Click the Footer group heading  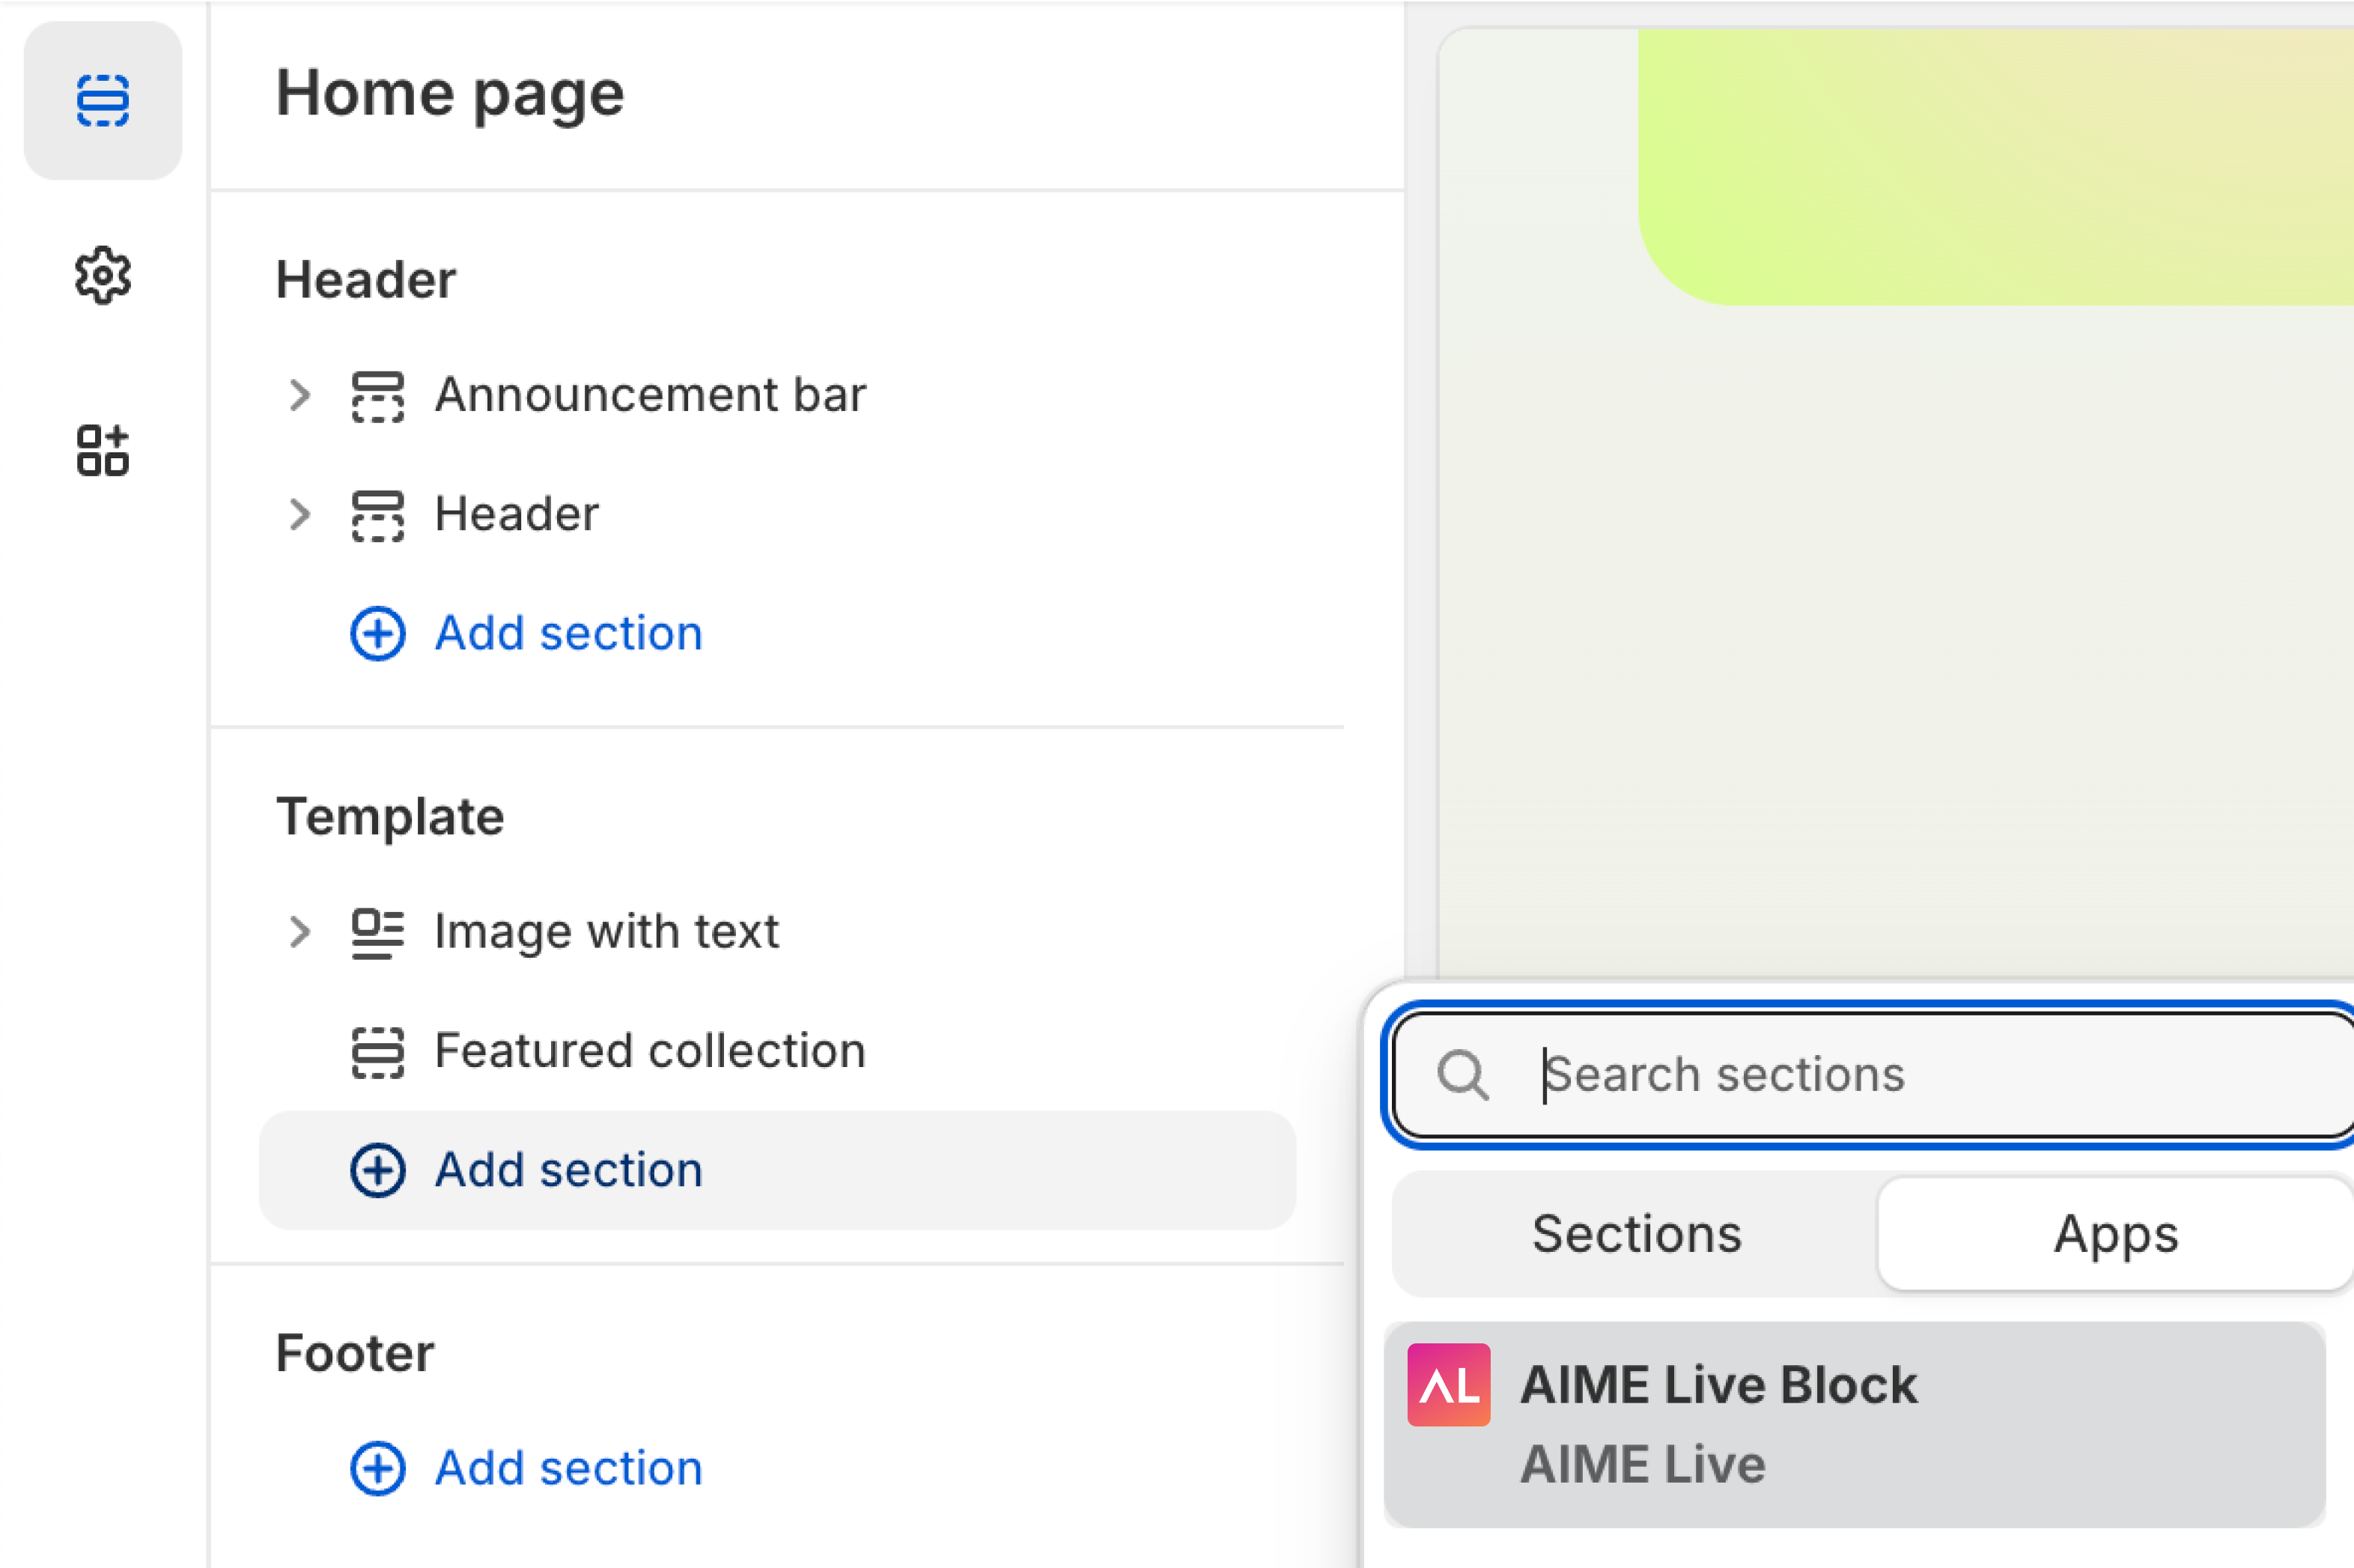pos(355,1353)
